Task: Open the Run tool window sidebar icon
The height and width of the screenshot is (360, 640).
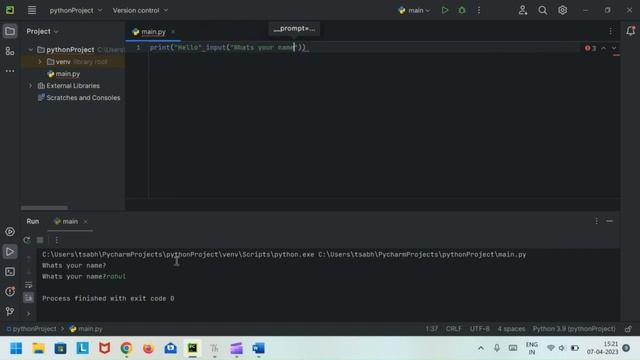Action: (x=10, y=252)
